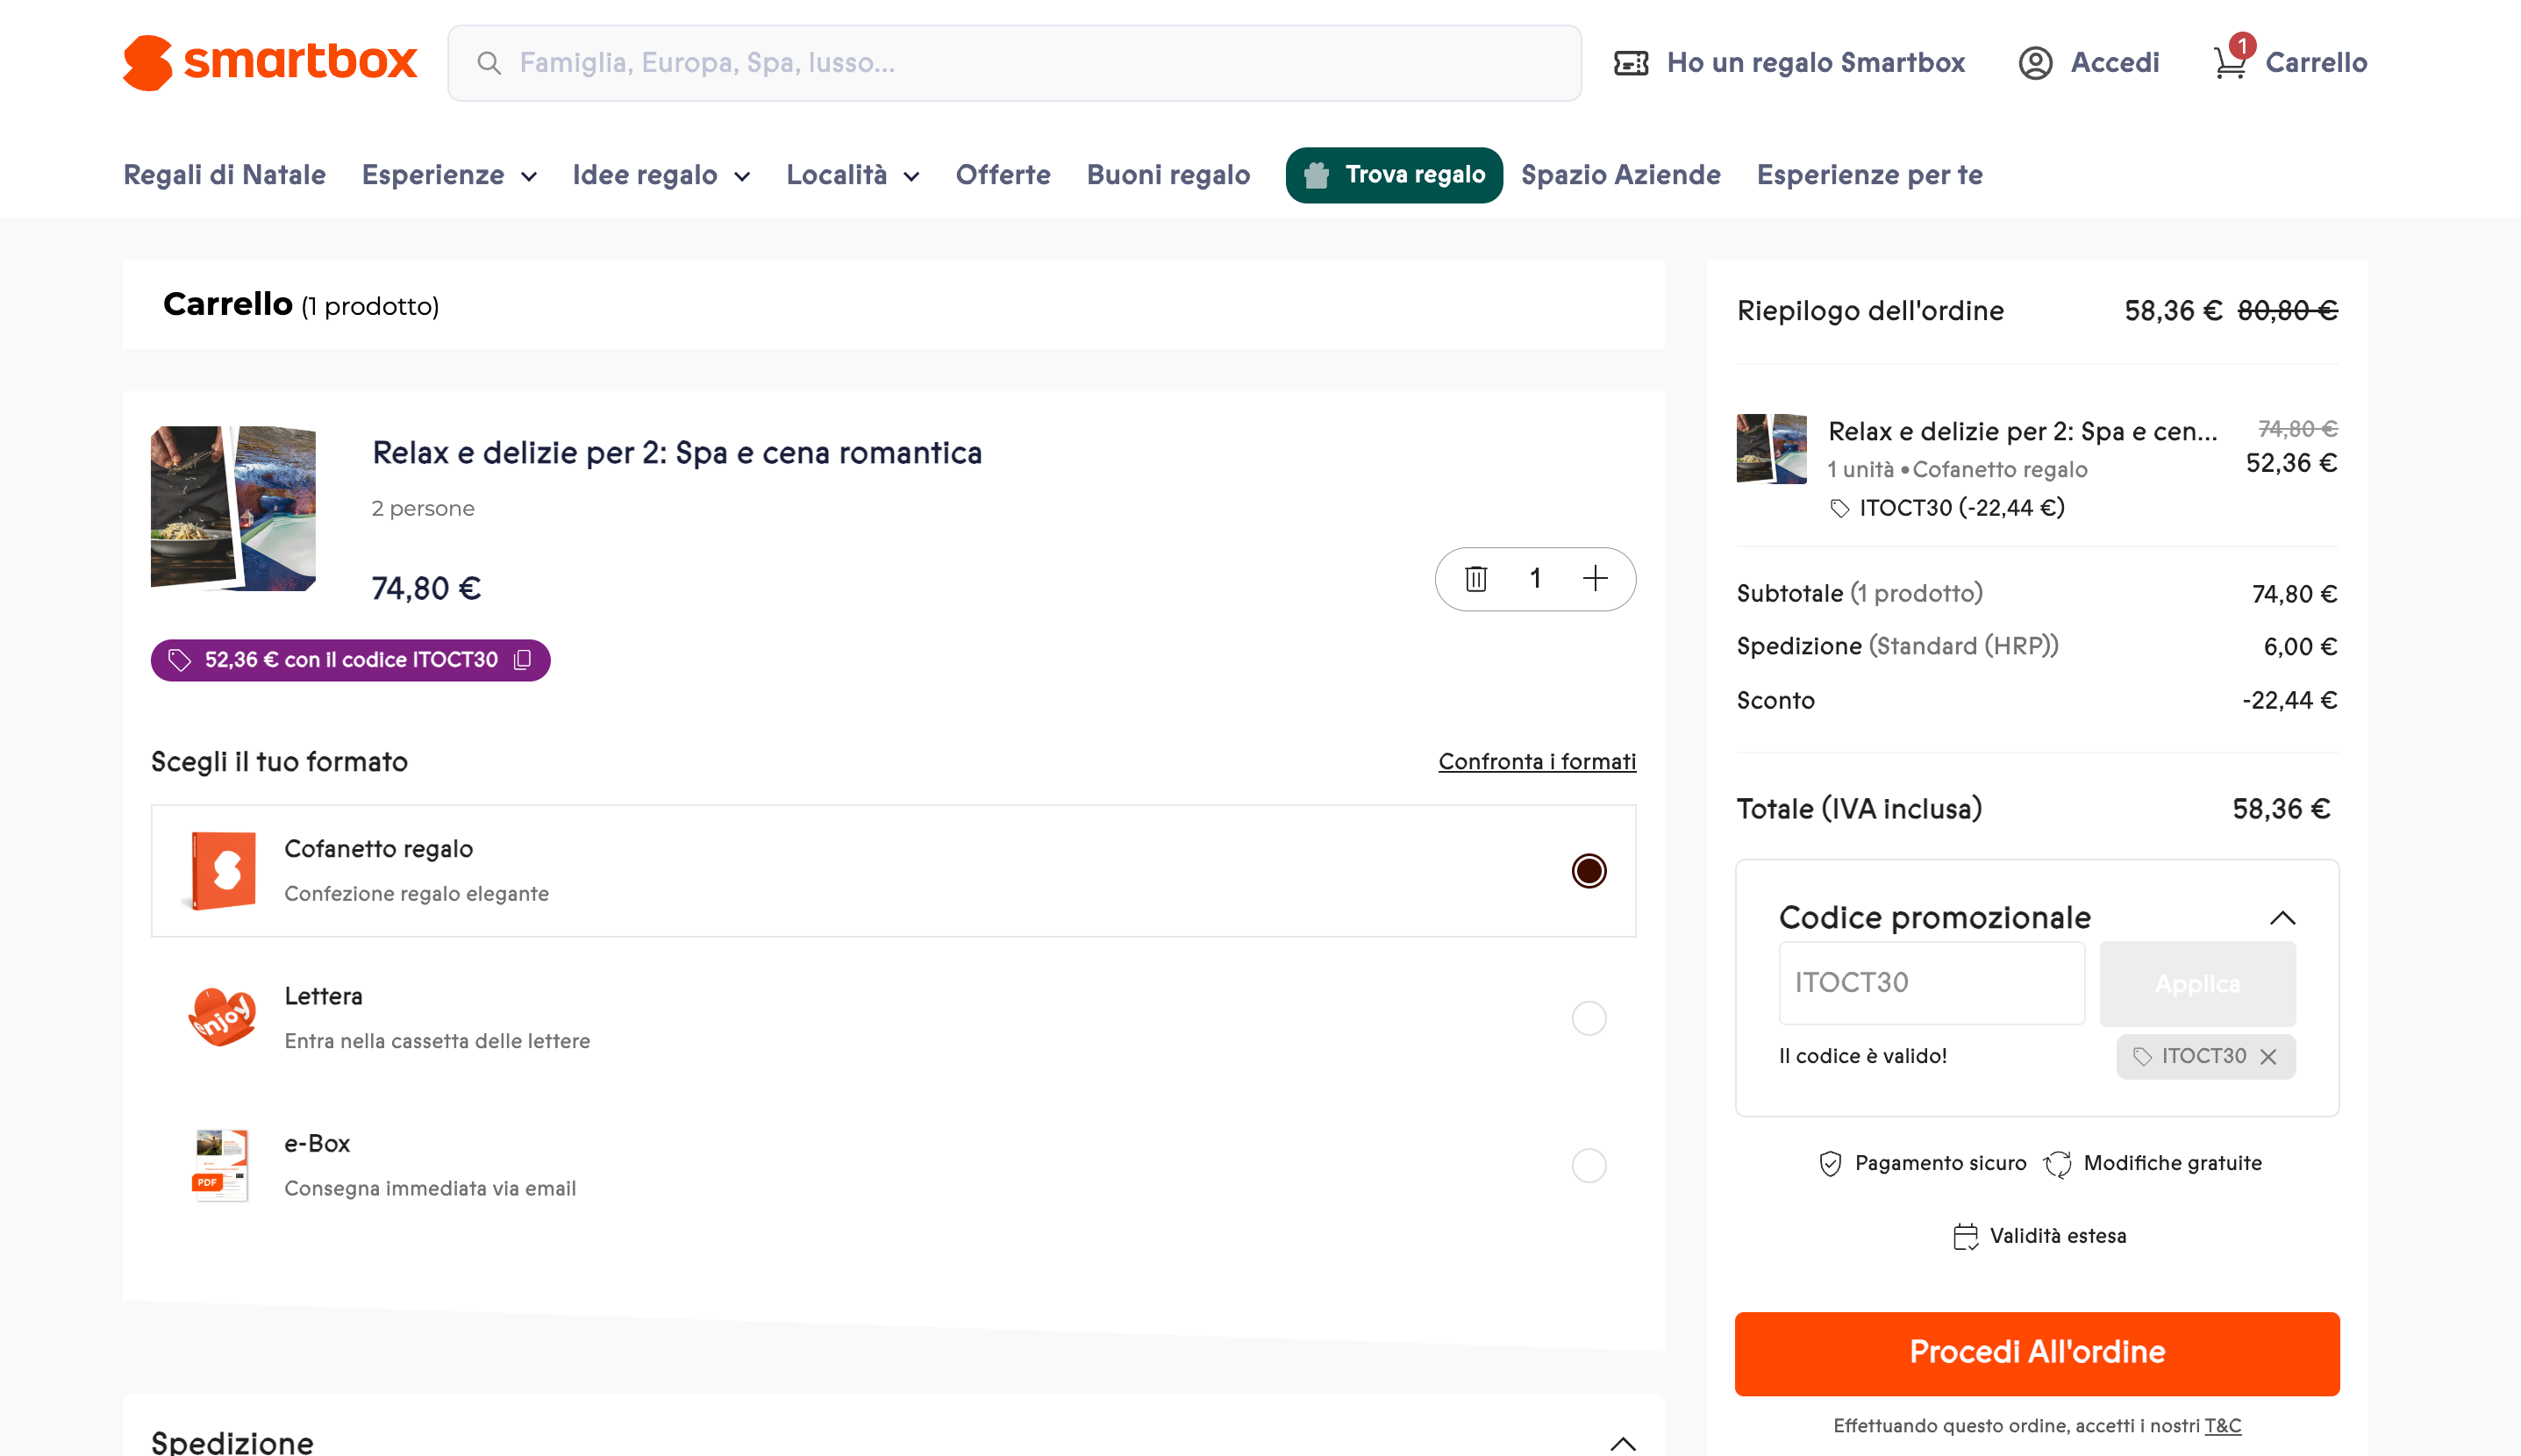Click the e-Box PDF icon

[220, 1165]
